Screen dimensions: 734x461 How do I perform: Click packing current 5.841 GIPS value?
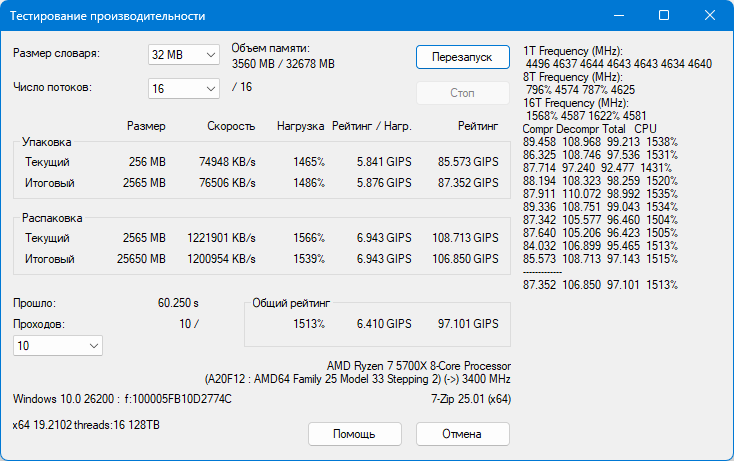point(384,162)
